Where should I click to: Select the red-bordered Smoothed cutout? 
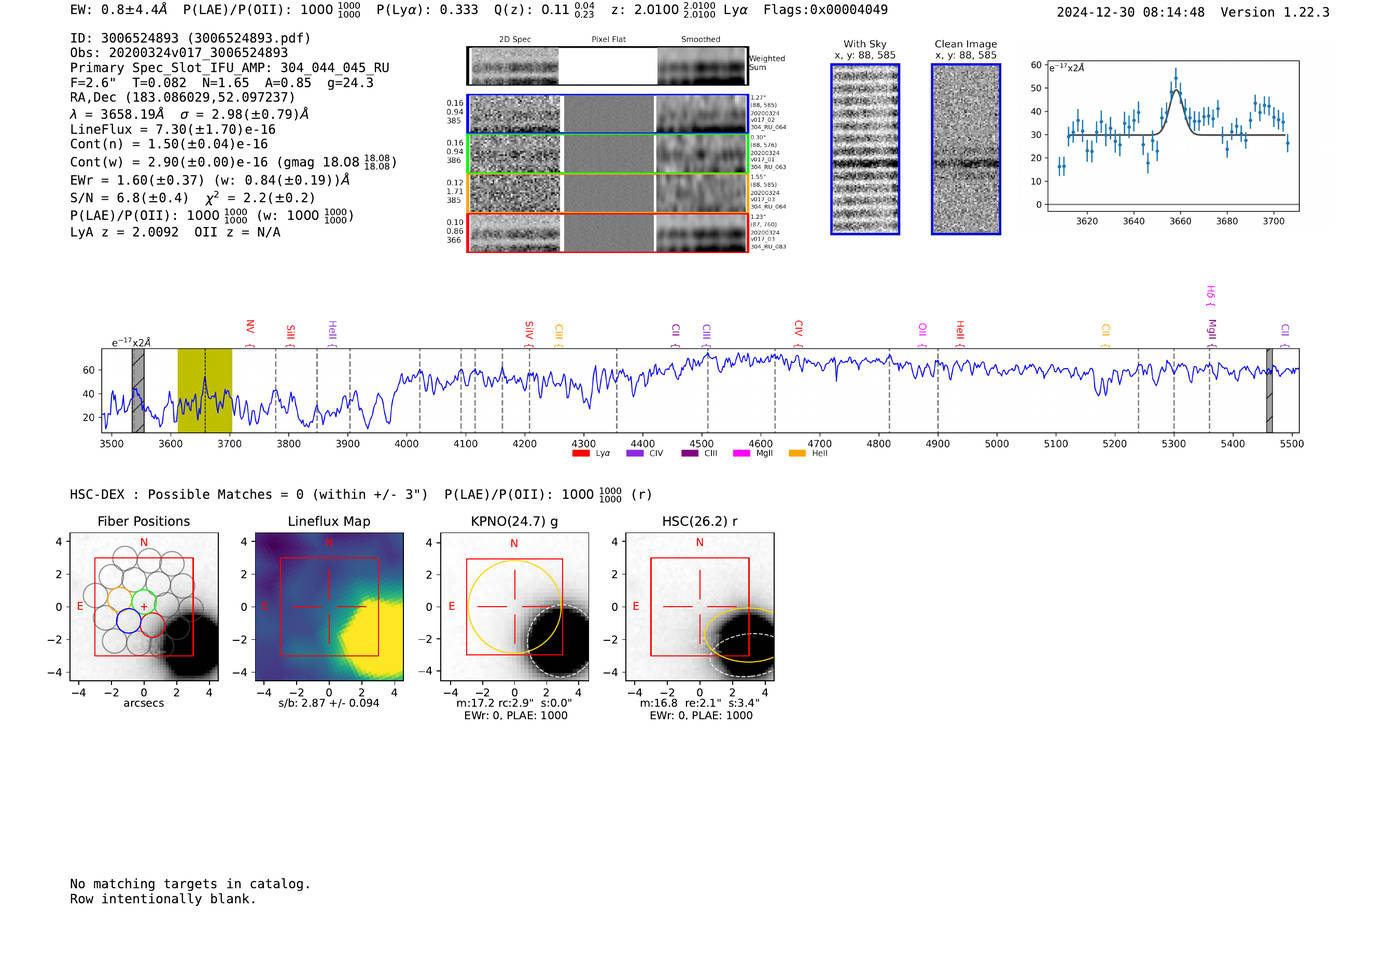click(702, 233)
